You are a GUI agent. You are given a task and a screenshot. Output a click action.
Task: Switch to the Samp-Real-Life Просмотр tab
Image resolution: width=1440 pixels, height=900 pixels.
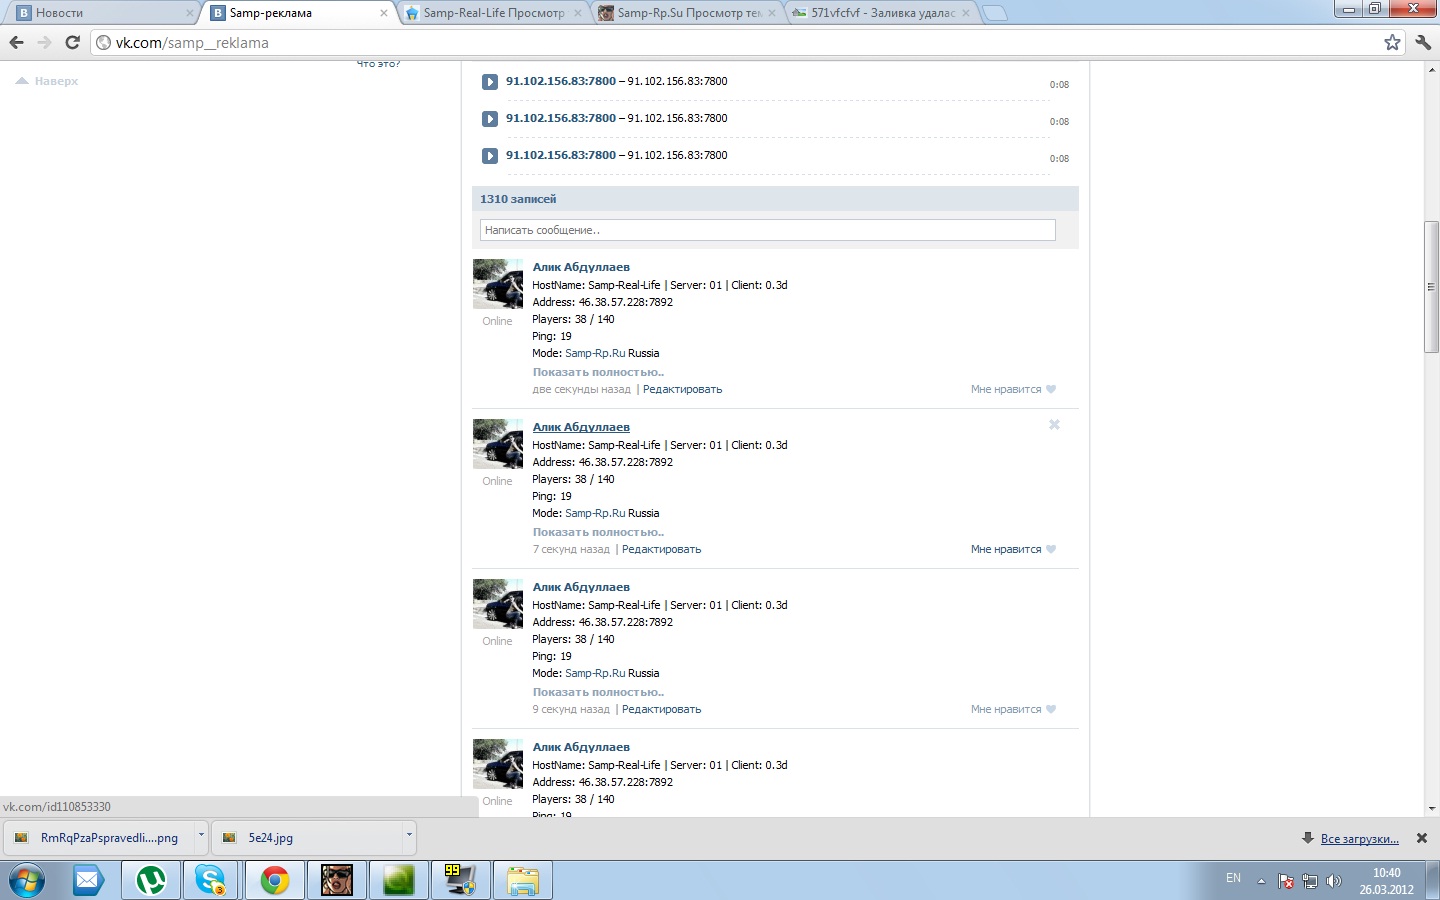coord(493,13)
